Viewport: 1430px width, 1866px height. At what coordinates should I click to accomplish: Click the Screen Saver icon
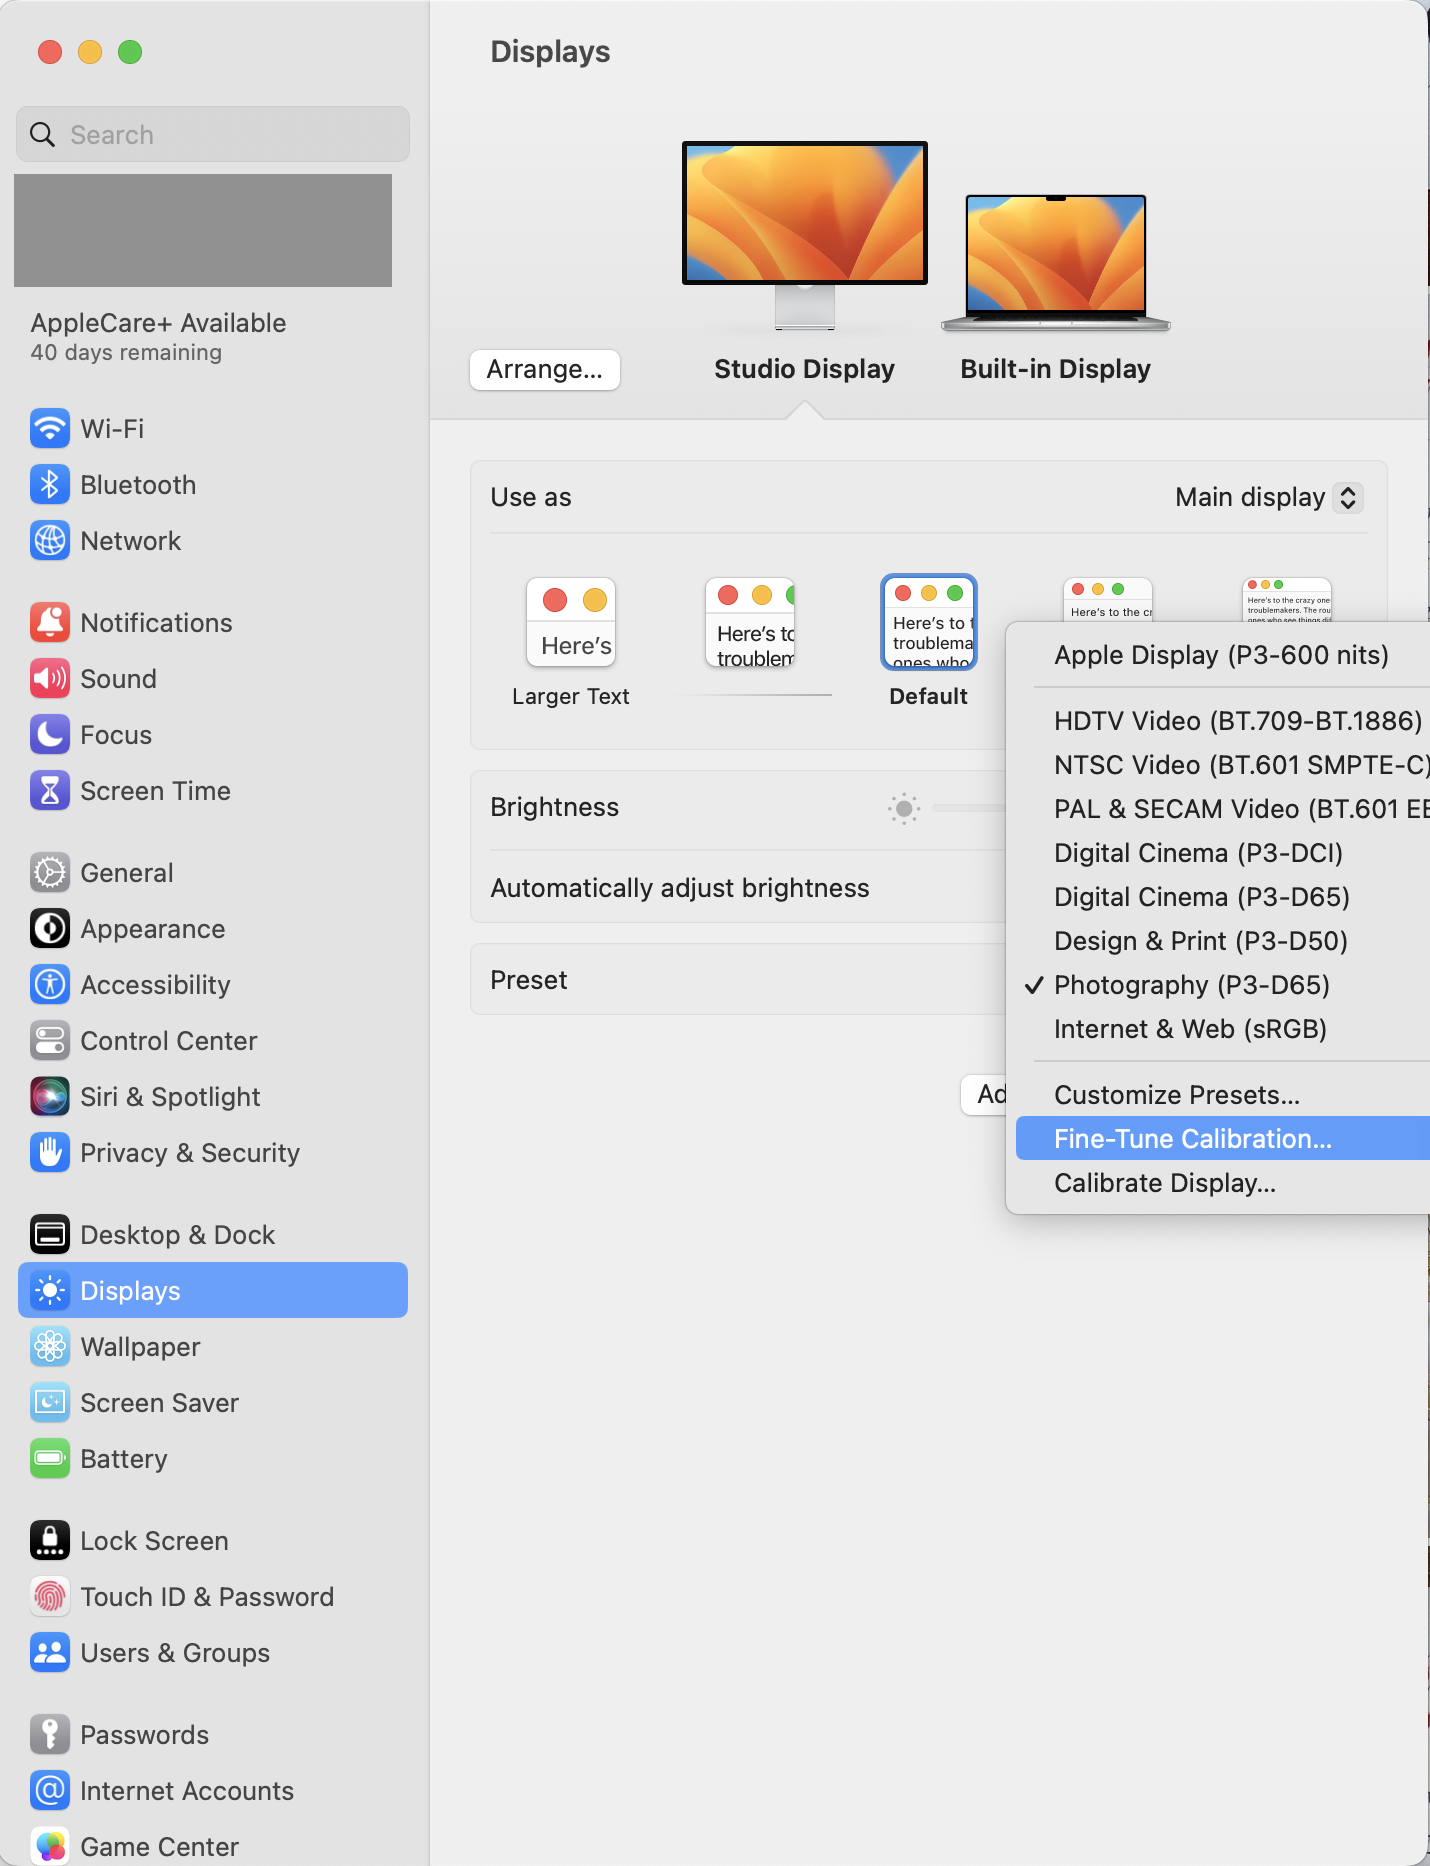(50, 1403)
